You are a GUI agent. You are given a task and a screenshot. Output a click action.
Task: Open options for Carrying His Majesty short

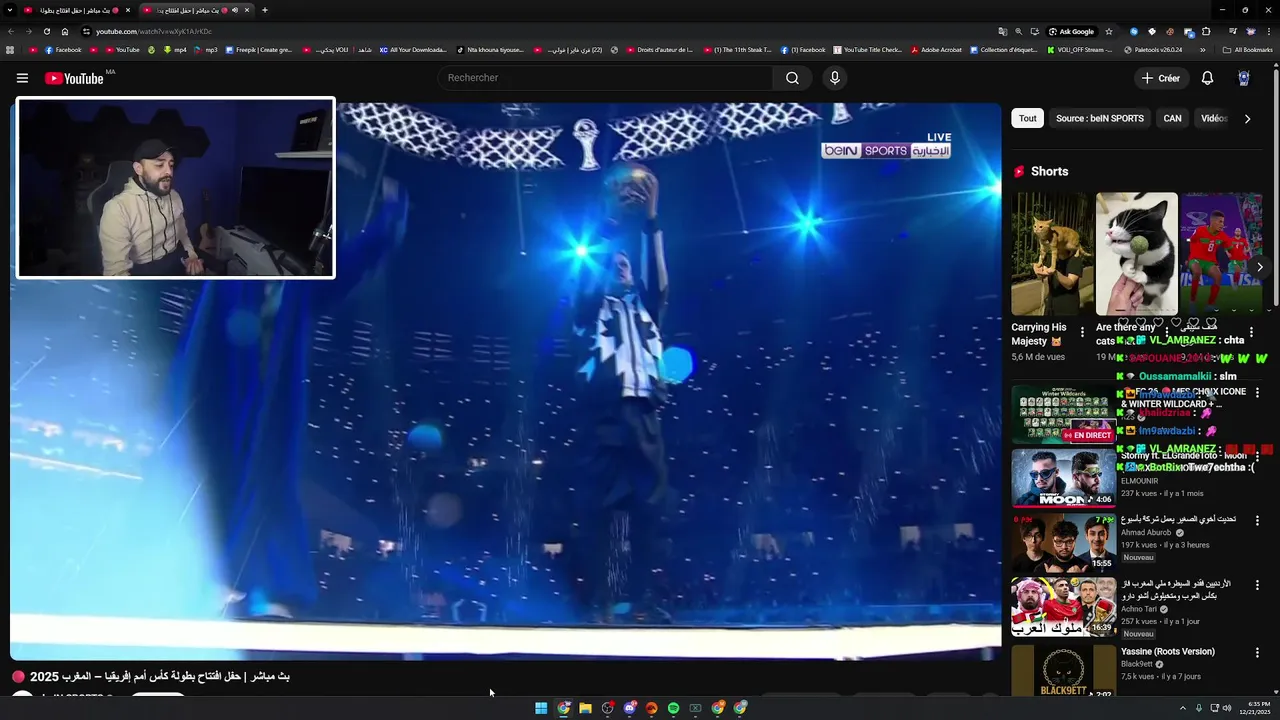1082,333
